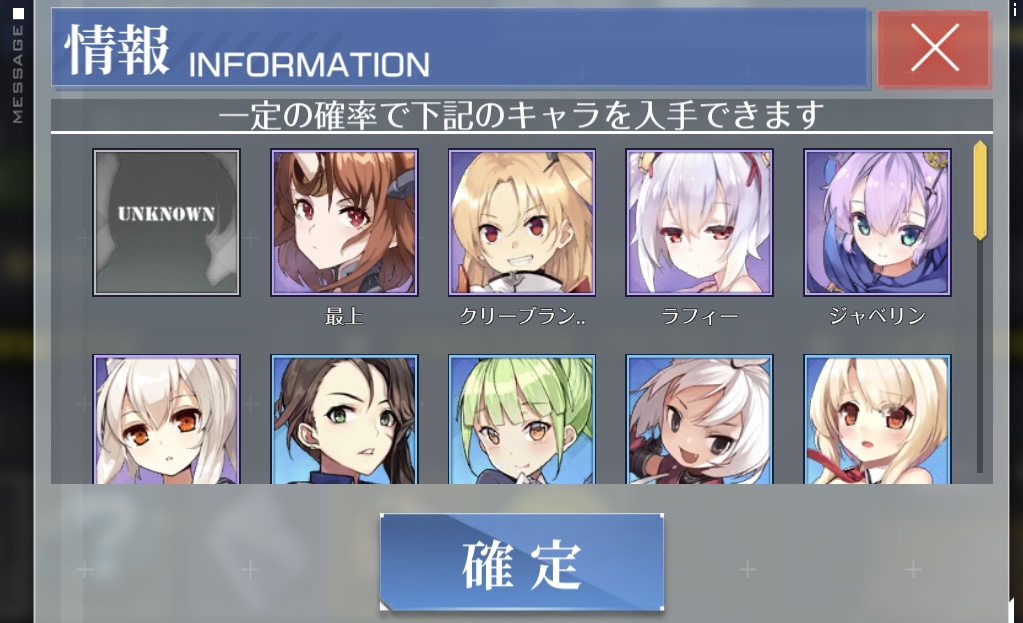Select white-haired orange-eyed character in second row
Screen dimensions: 1023x623
click(x=166, y=419)
